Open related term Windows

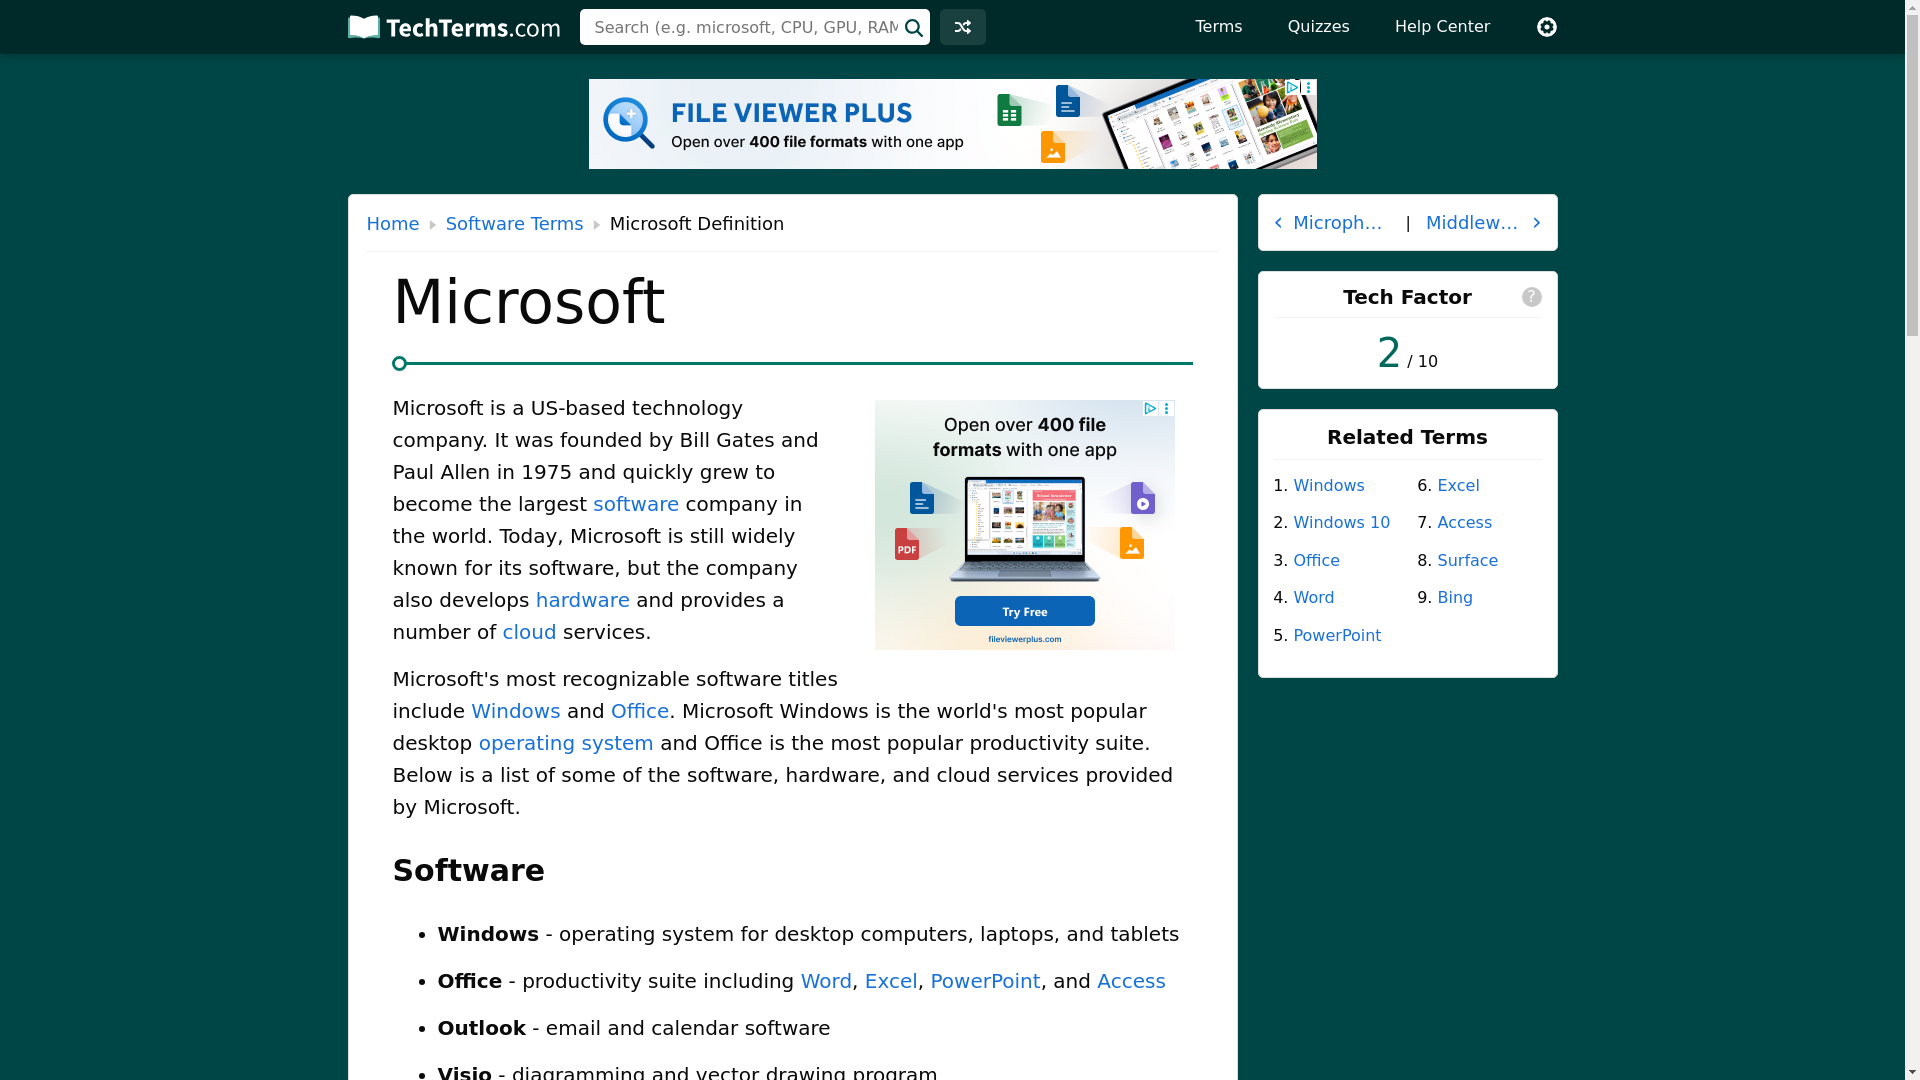point(1329,485)
